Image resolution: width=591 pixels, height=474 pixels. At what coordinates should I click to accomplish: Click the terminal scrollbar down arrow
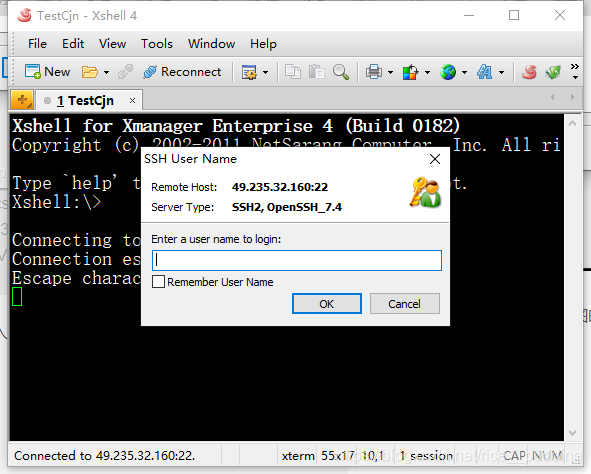pyautogui.click(x=573, y=433)
